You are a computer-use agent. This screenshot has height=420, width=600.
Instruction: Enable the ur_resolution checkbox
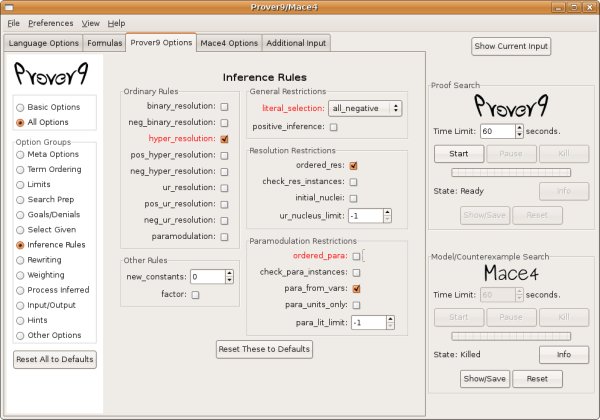[224, 188]
